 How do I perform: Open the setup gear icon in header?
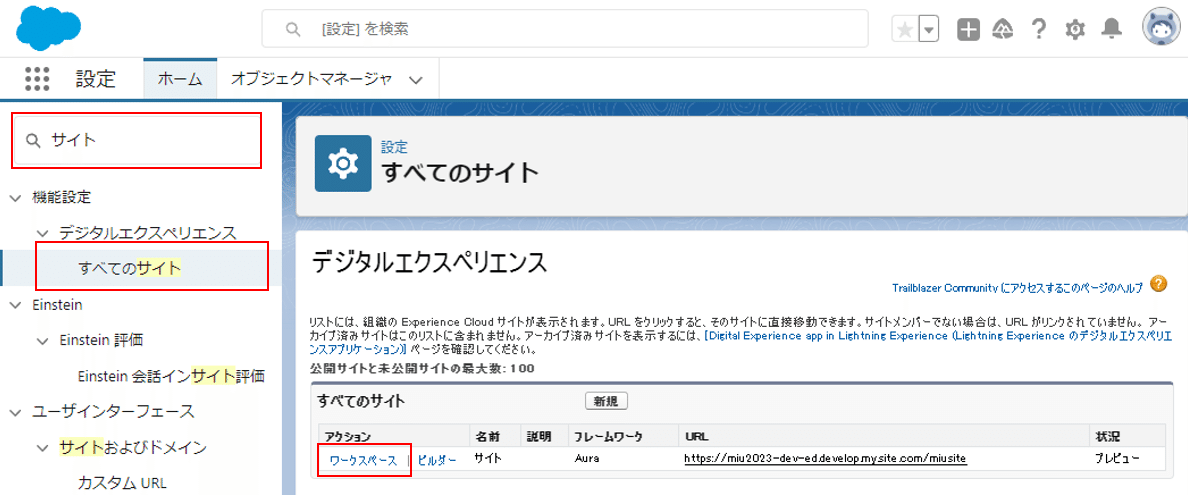coord(1074,30)
